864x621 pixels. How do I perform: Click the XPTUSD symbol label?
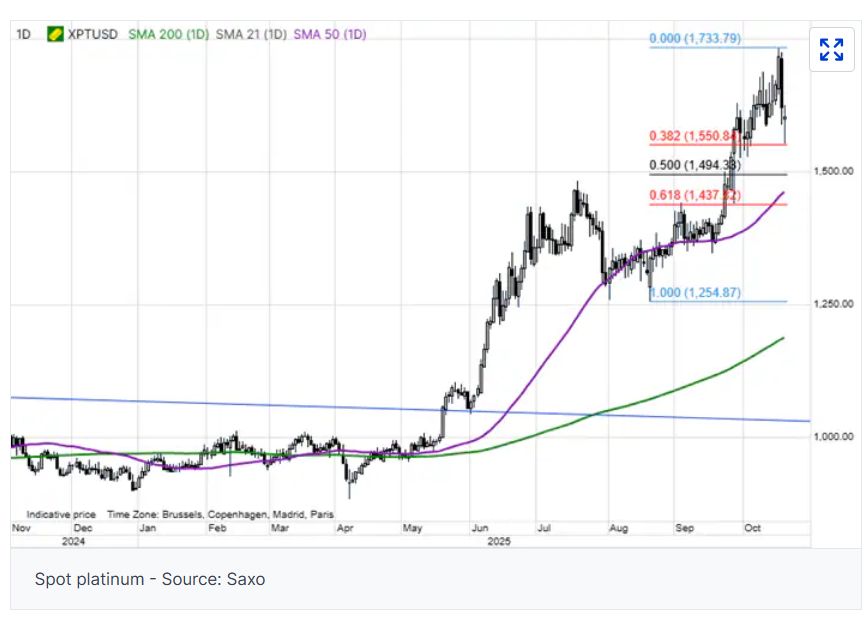[x=93, y=34]
